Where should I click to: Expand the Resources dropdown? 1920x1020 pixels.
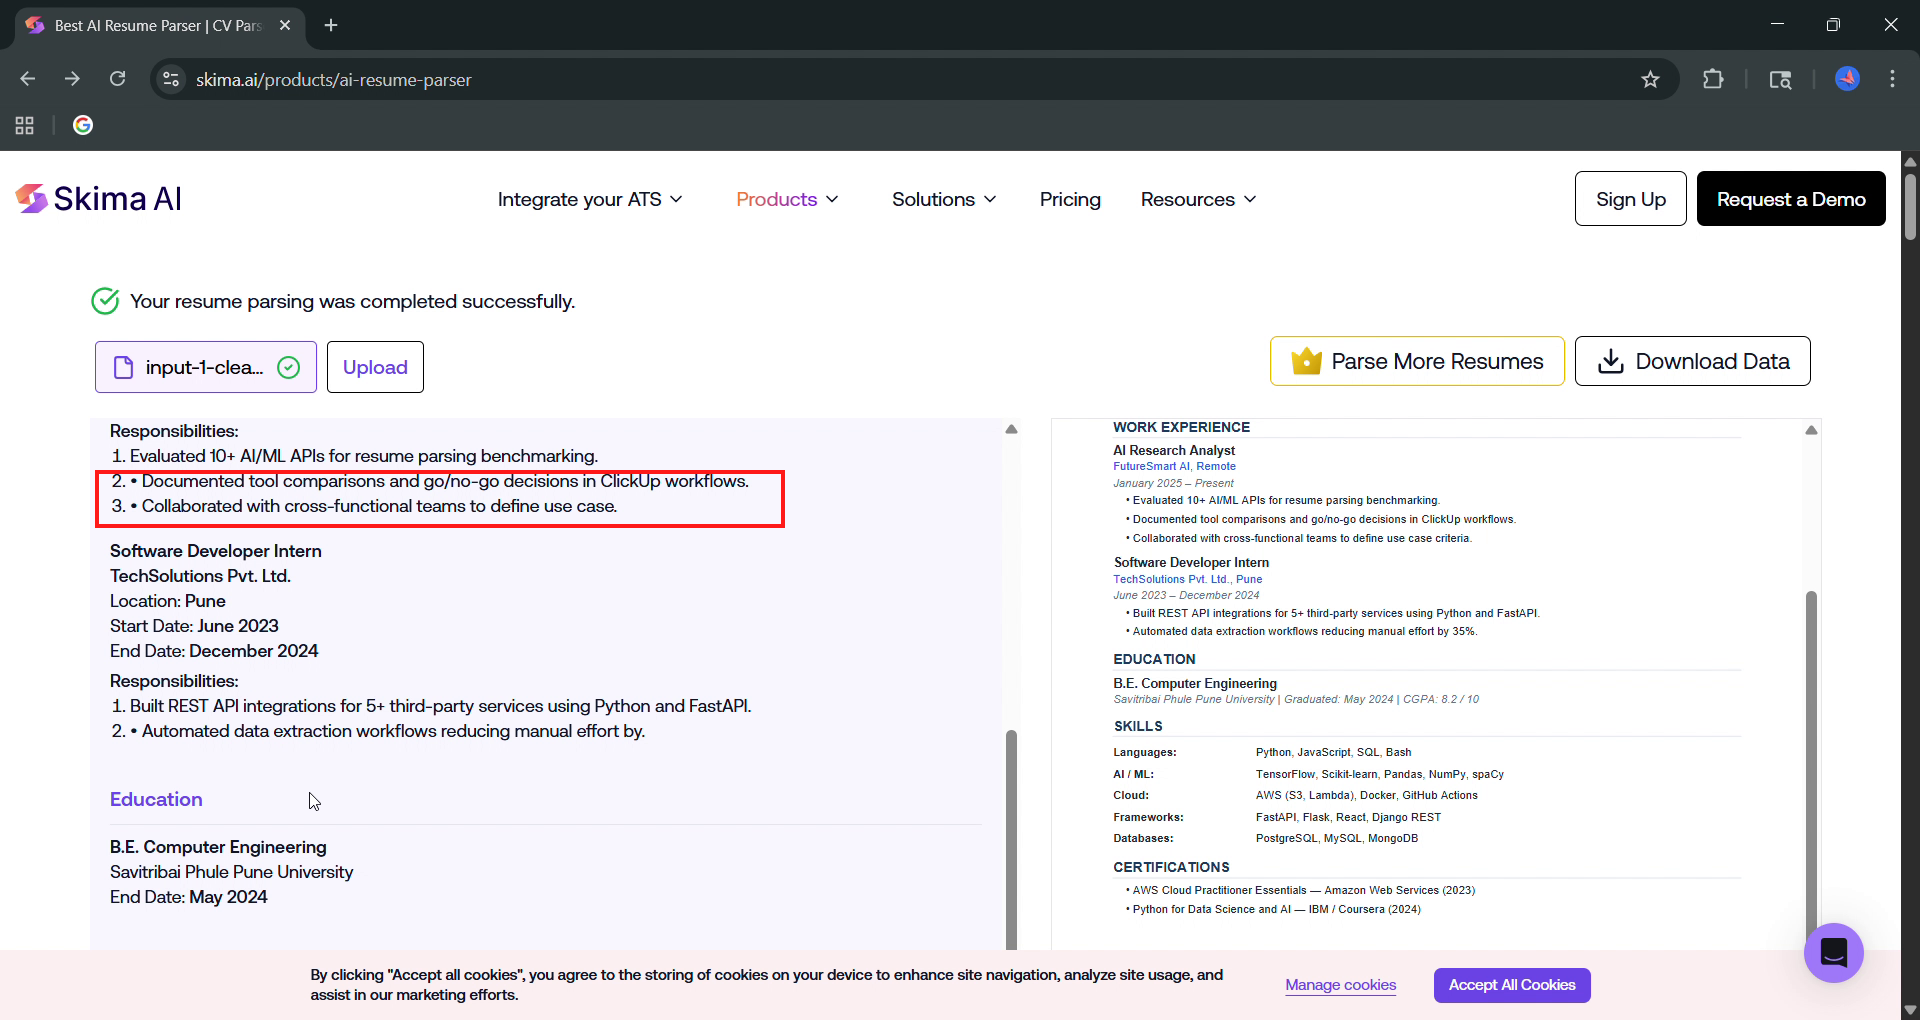[x=1198, y=199]
